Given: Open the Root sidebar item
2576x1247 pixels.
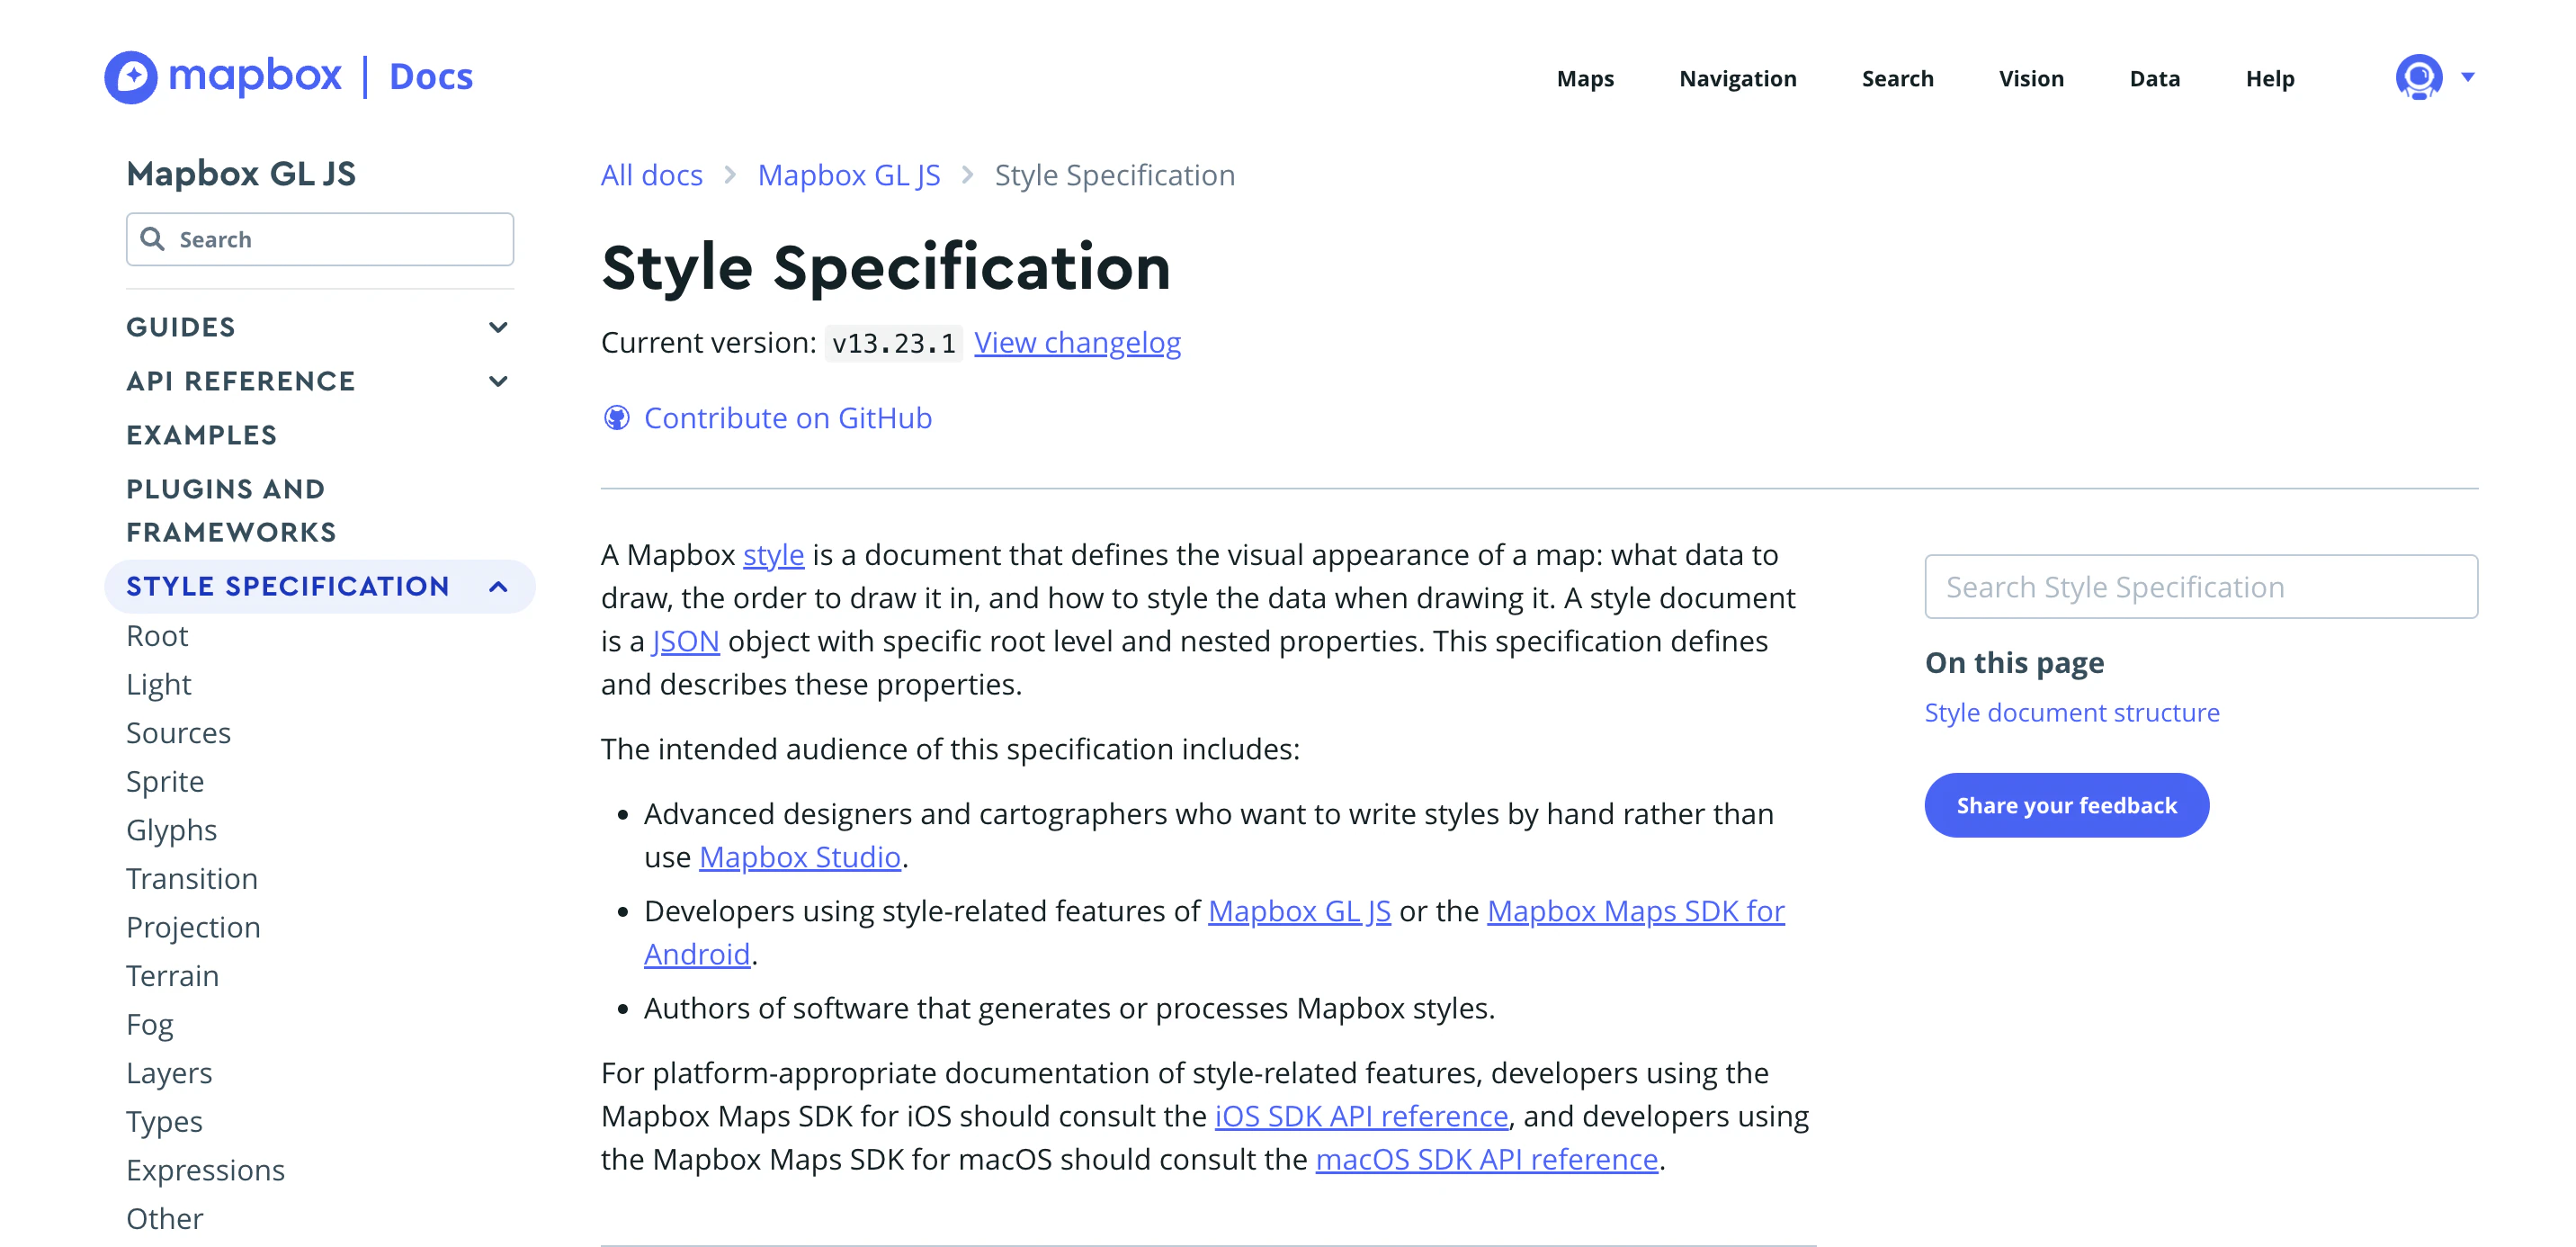Looking at the screenshot, I should coord(157,636).
